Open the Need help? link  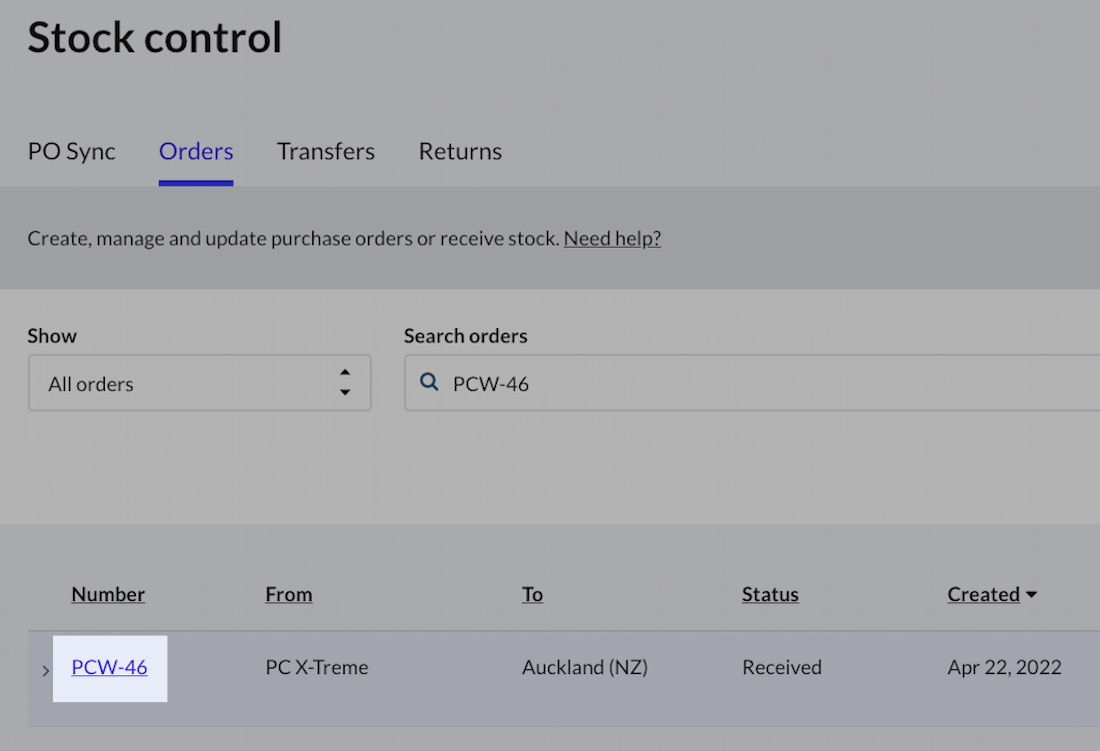point(612,238)
